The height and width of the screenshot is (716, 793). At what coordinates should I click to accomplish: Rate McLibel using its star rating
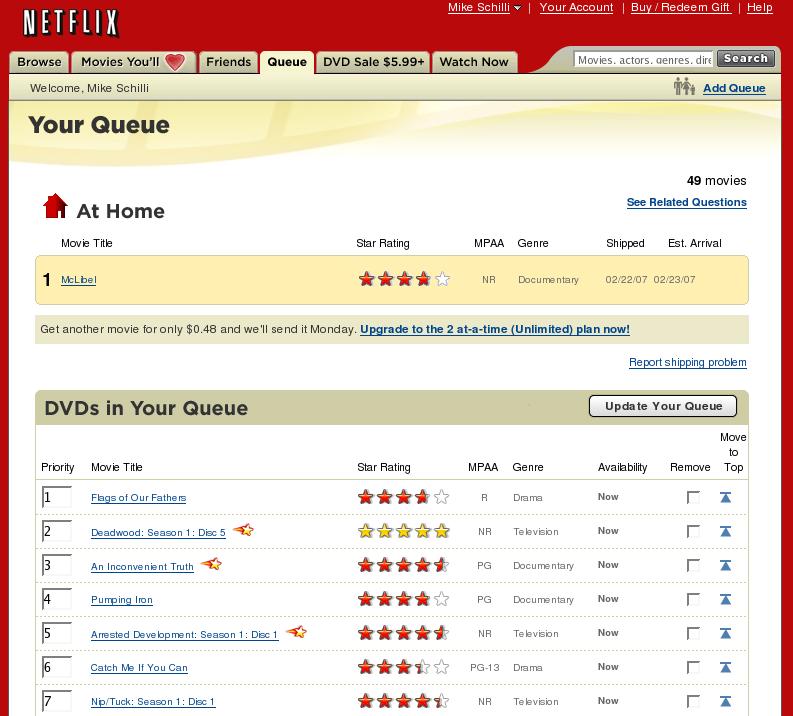tap(404, 280)
